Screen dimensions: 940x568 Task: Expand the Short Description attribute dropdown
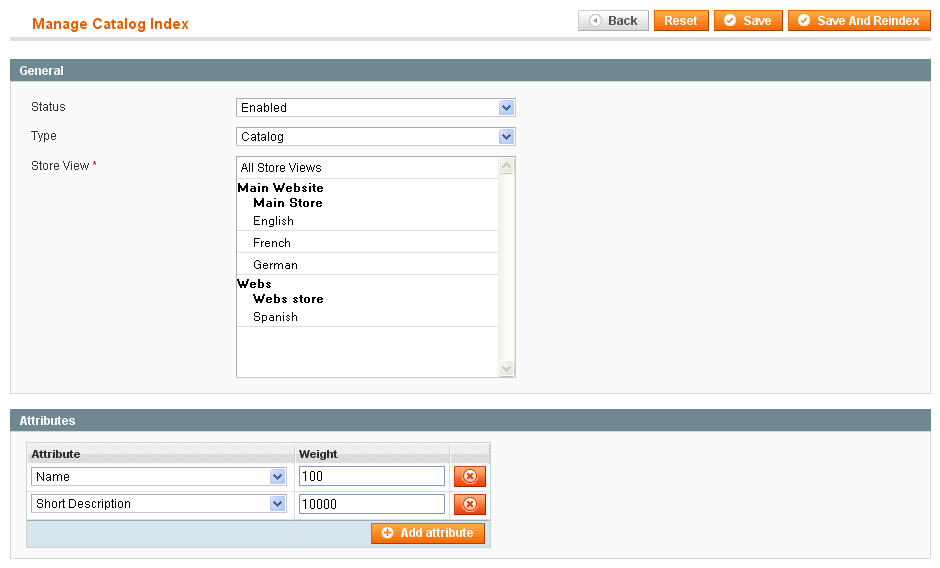(x=159, y=504)
